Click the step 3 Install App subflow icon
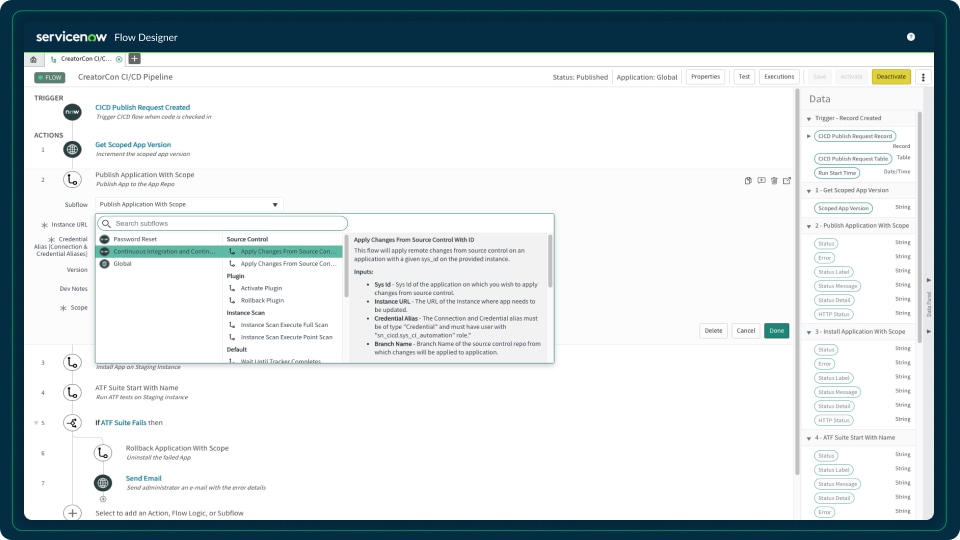This screenshot has height=540, width=960. coord(72,362)
